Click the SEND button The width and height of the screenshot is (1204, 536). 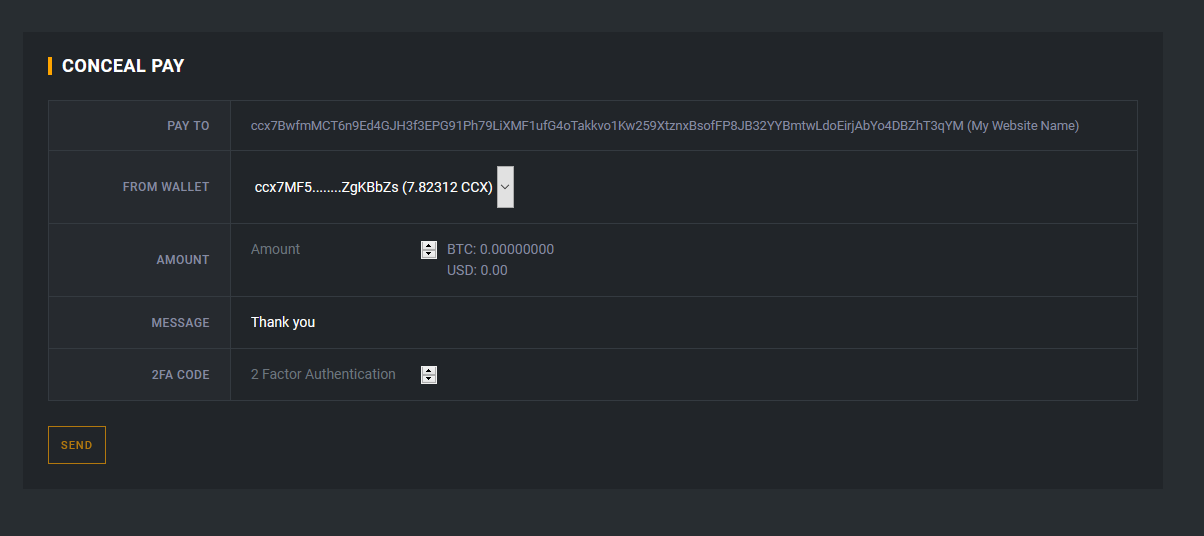[77, 445]
